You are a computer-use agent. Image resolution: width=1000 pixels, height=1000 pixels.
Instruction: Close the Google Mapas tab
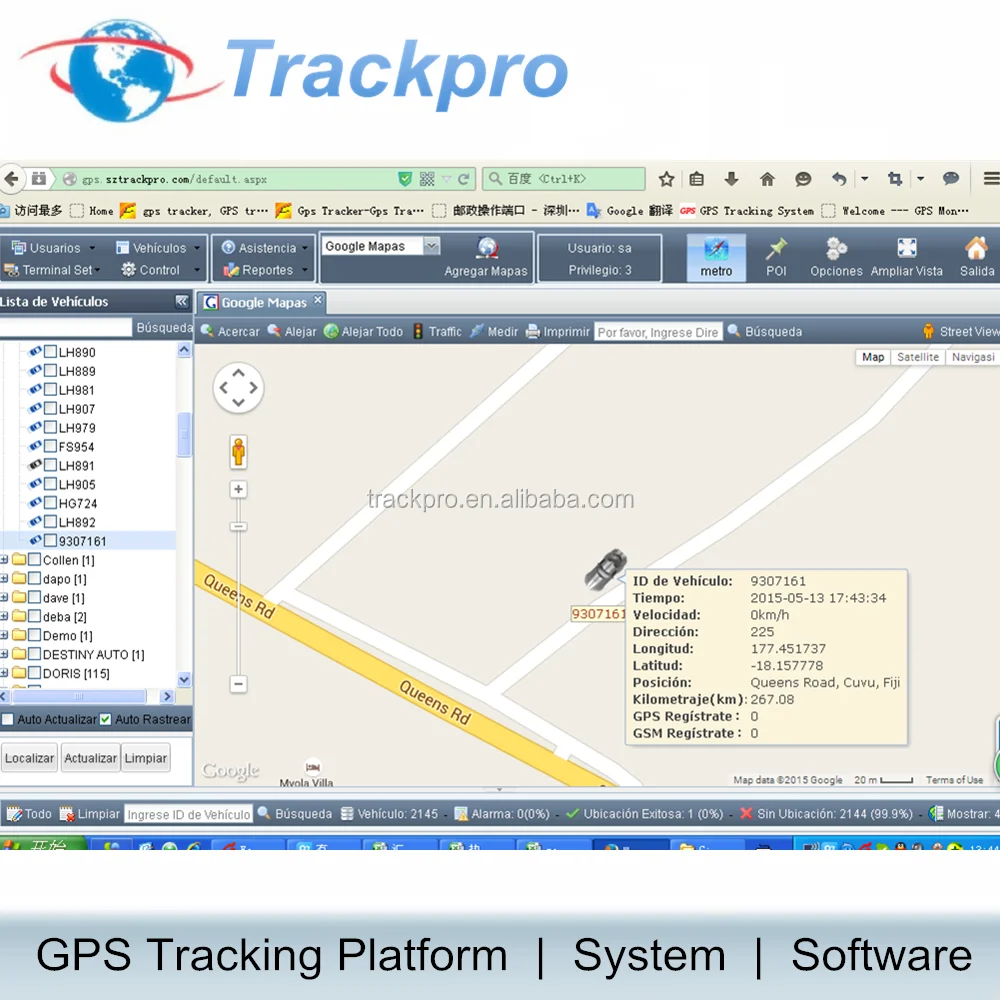tap(318, 300)
